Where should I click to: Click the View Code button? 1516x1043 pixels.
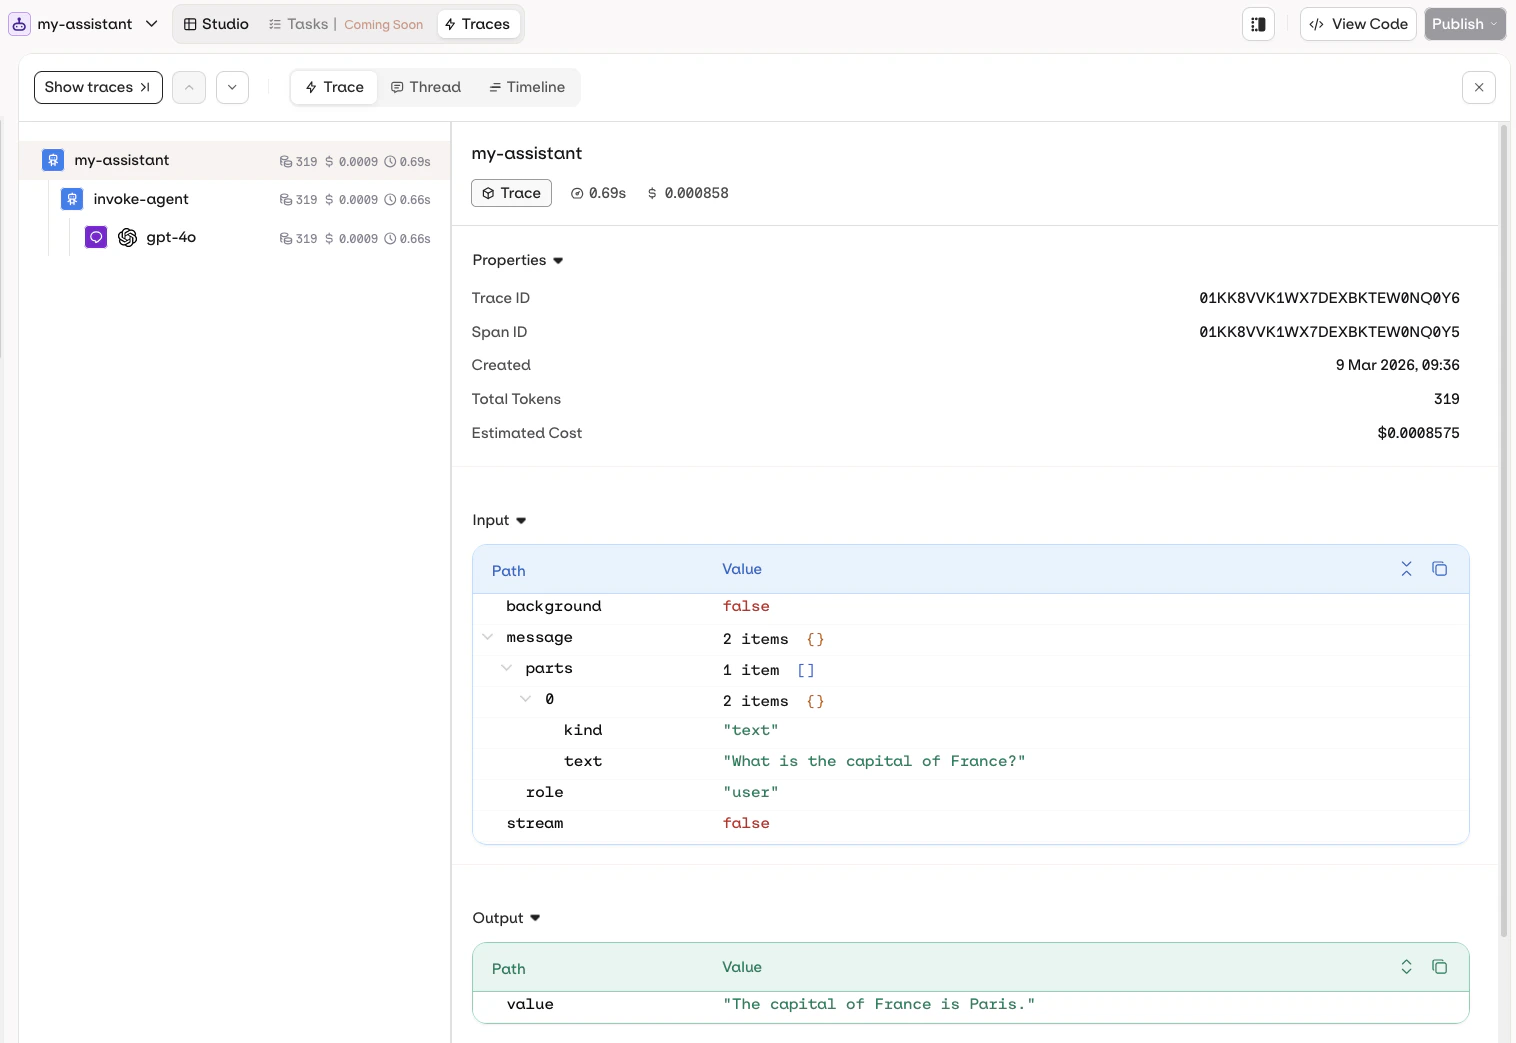coord(1360,24)
